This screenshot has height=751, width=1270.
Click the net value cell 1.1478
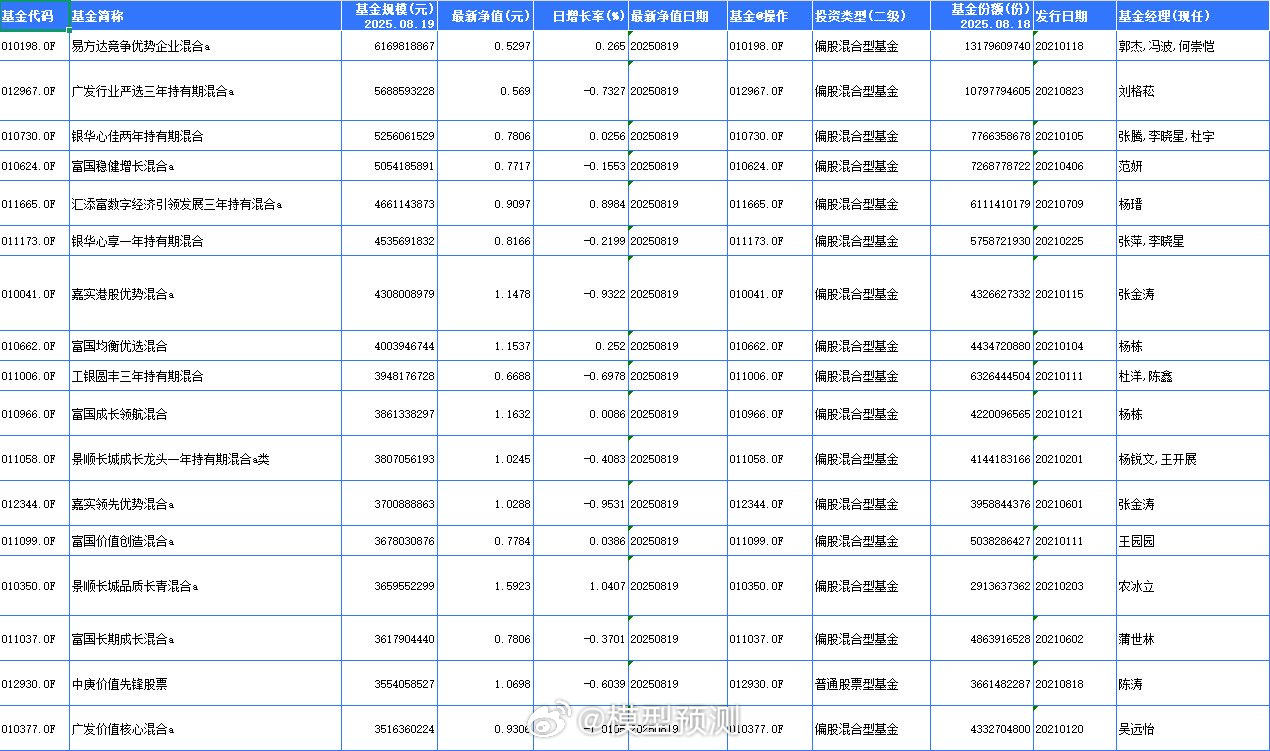485,294
